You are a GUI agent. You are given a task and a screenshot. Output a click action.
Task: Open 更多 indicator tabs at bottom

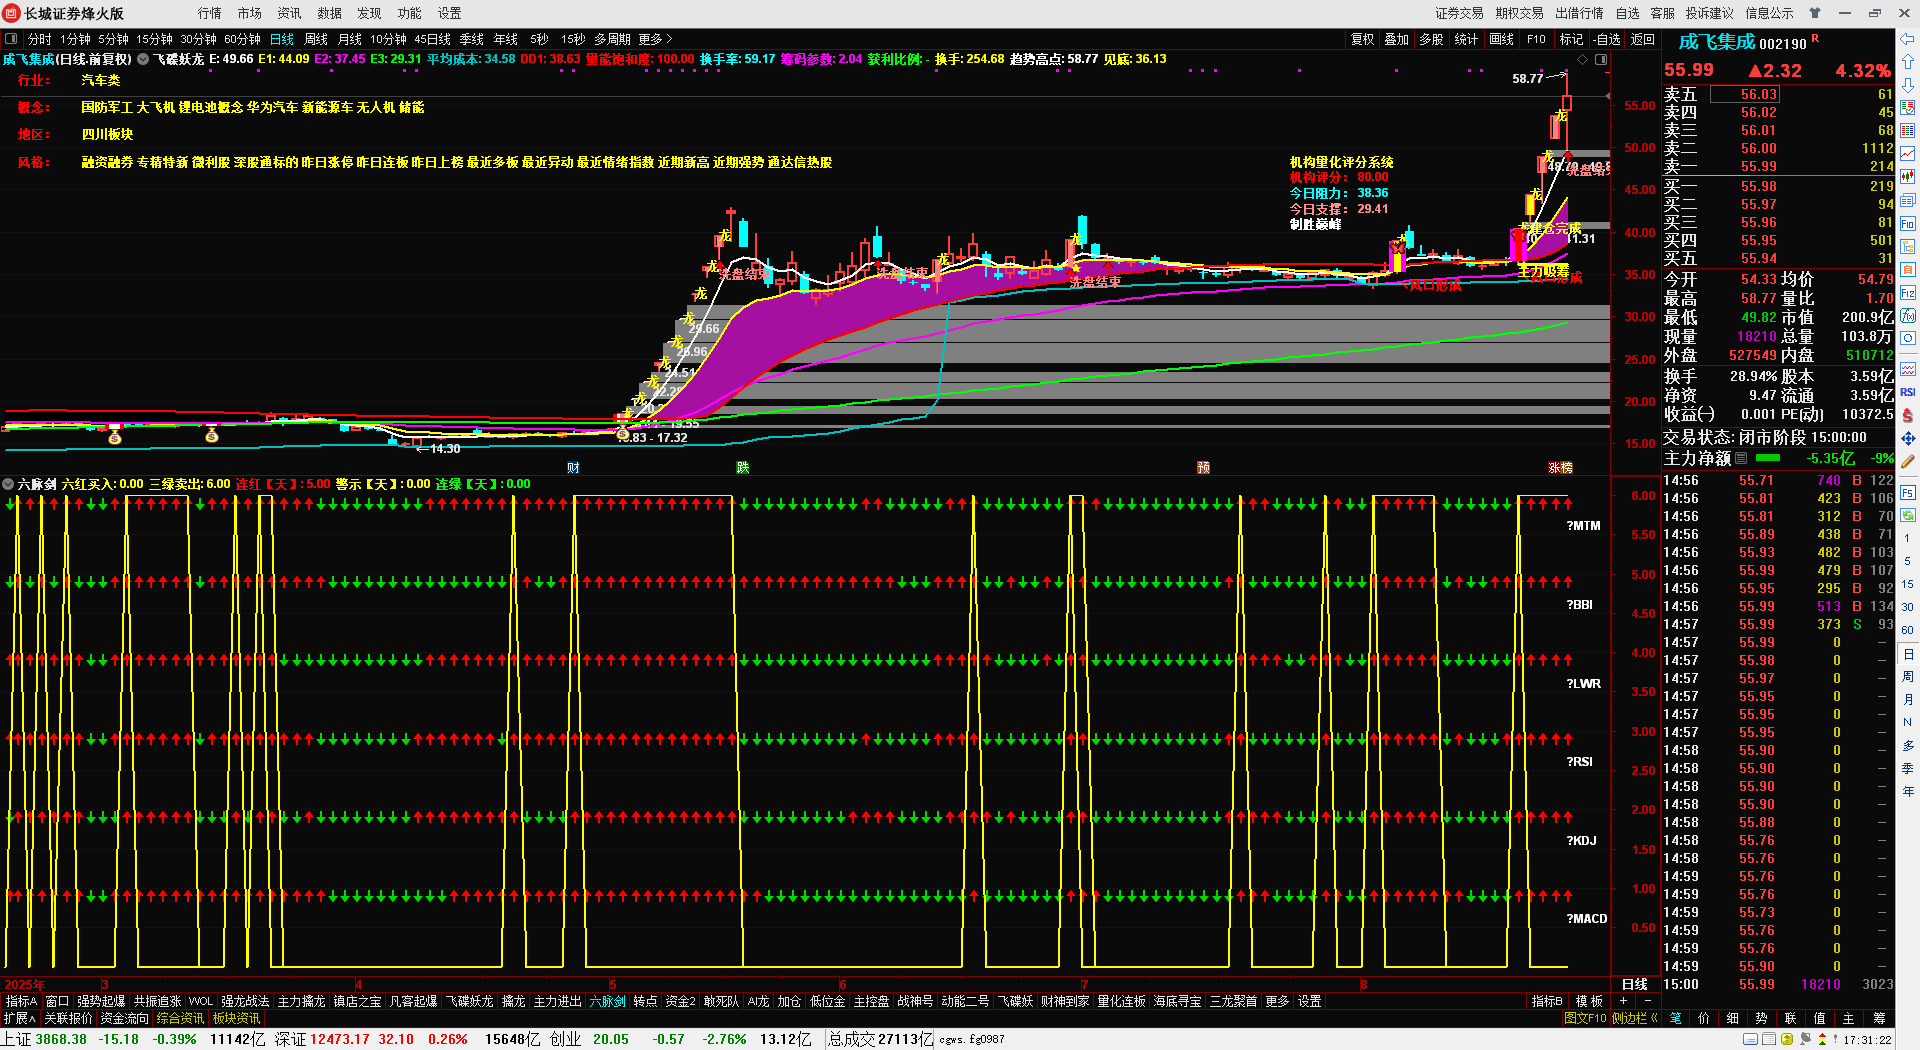[1277, 1001]
